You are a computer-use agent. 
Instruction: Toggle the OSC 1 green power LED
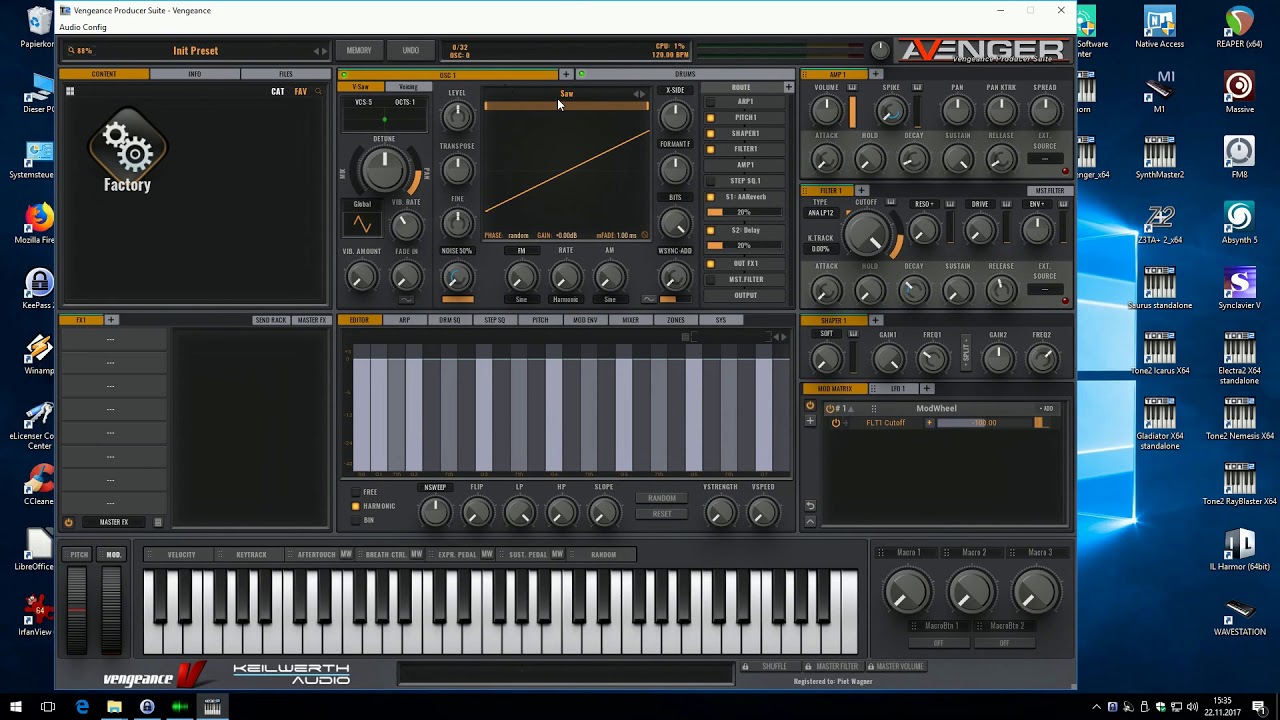point(344,74)
